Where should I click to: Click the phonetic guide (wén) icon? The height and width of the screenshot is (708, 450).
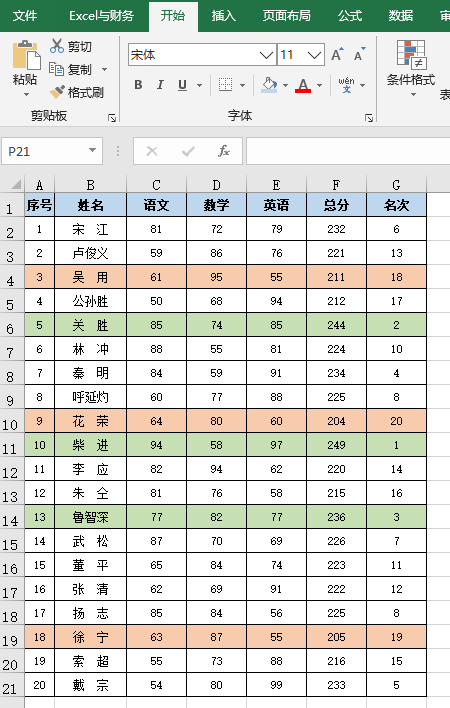coord(346,84)
